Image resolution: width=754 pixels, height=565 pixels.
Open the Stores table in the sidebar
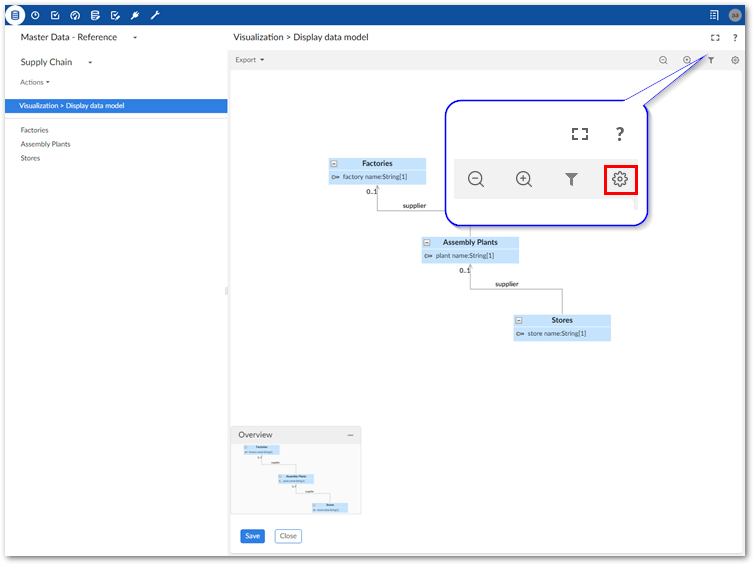(x=30, y=158)
